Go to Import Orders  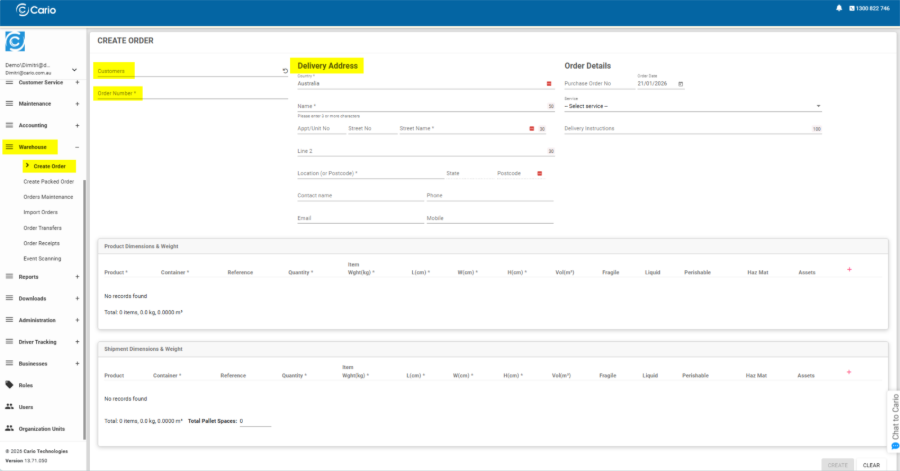click(41, 212)
